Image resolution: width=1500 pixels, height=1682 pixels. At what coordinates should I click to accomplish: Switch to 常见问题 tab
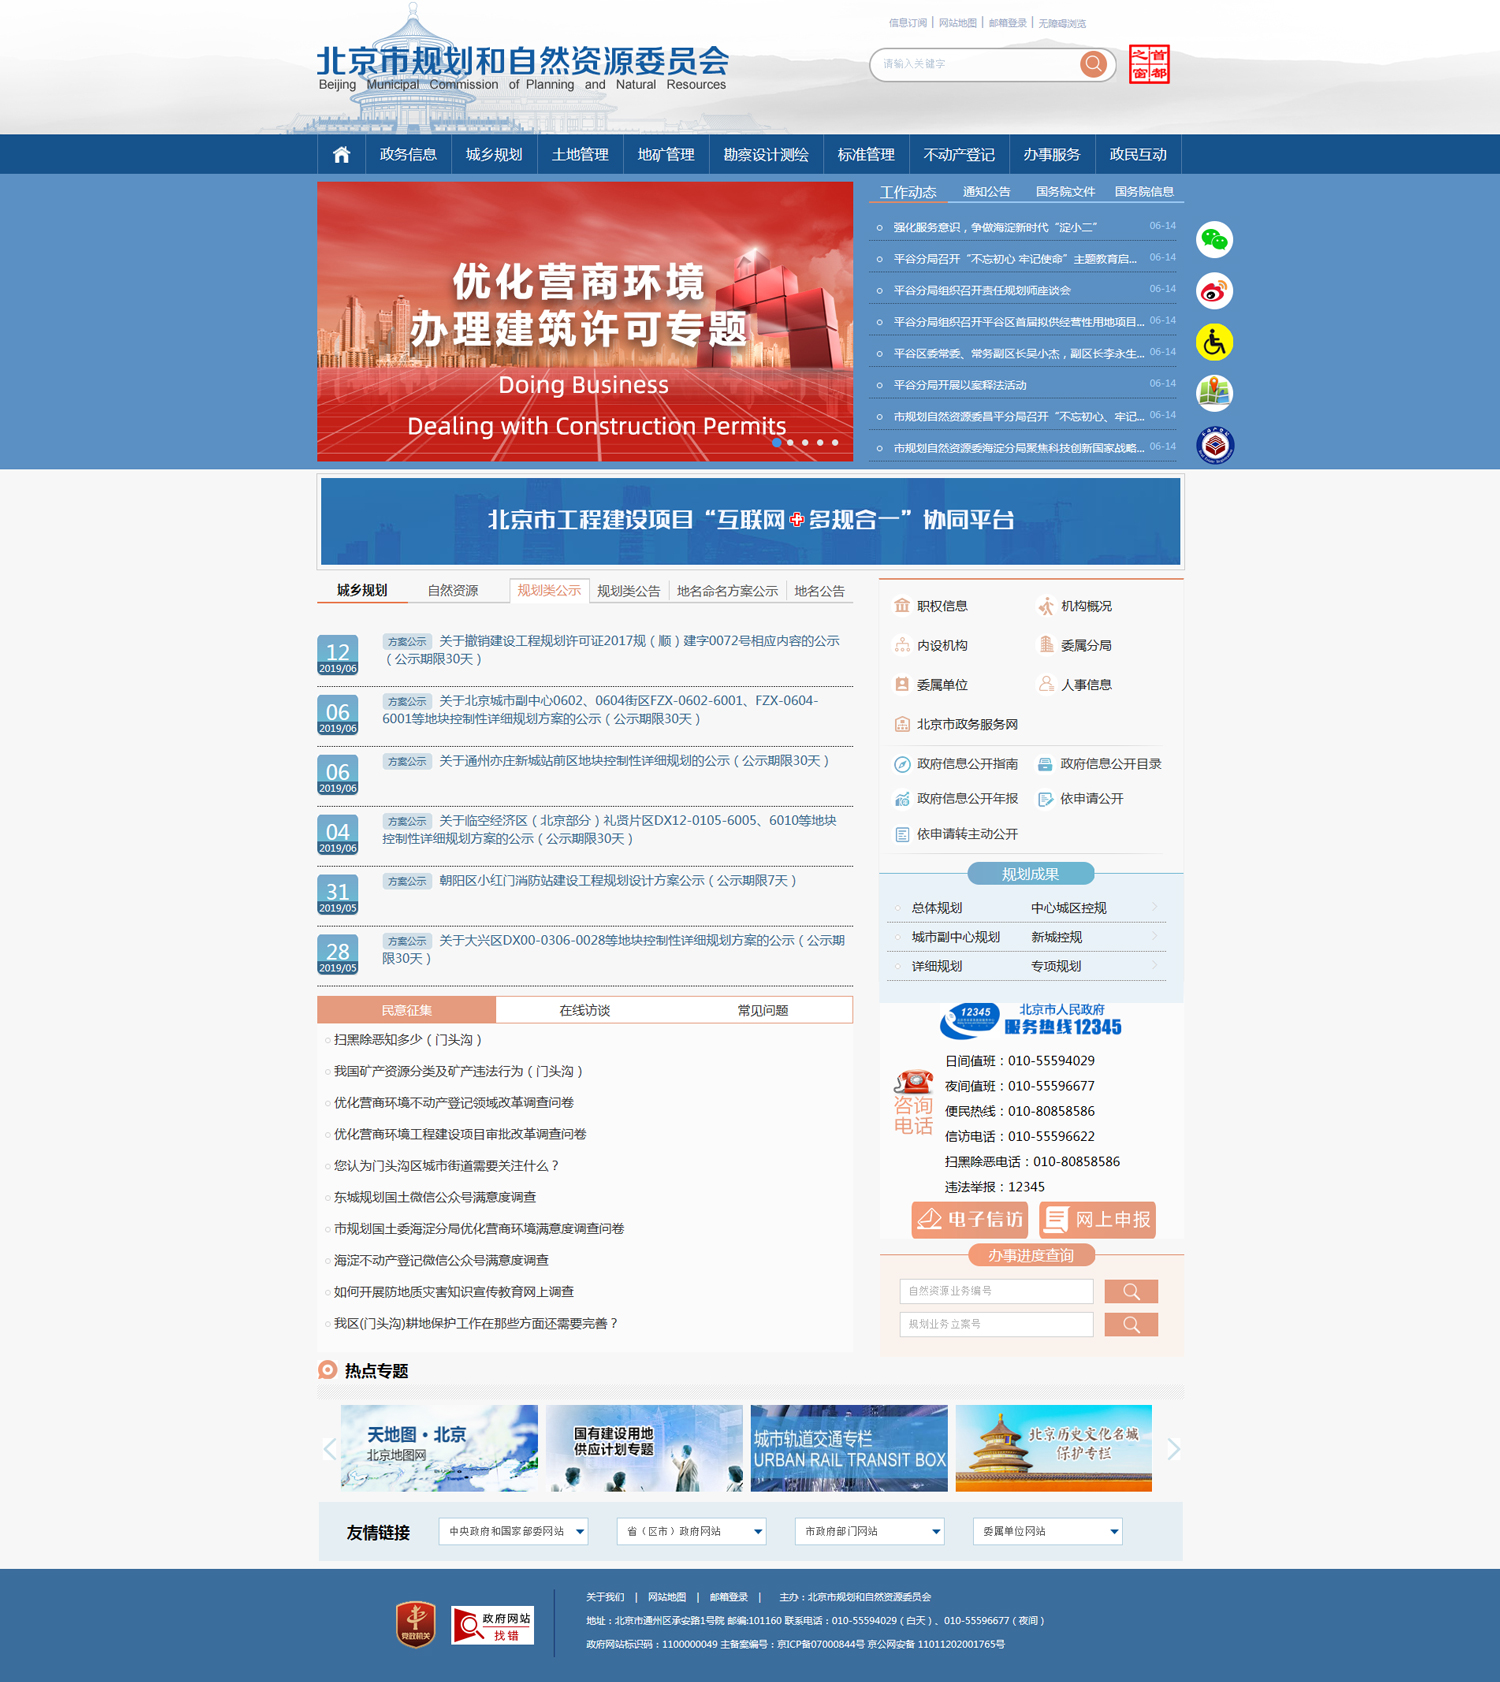763,1010
